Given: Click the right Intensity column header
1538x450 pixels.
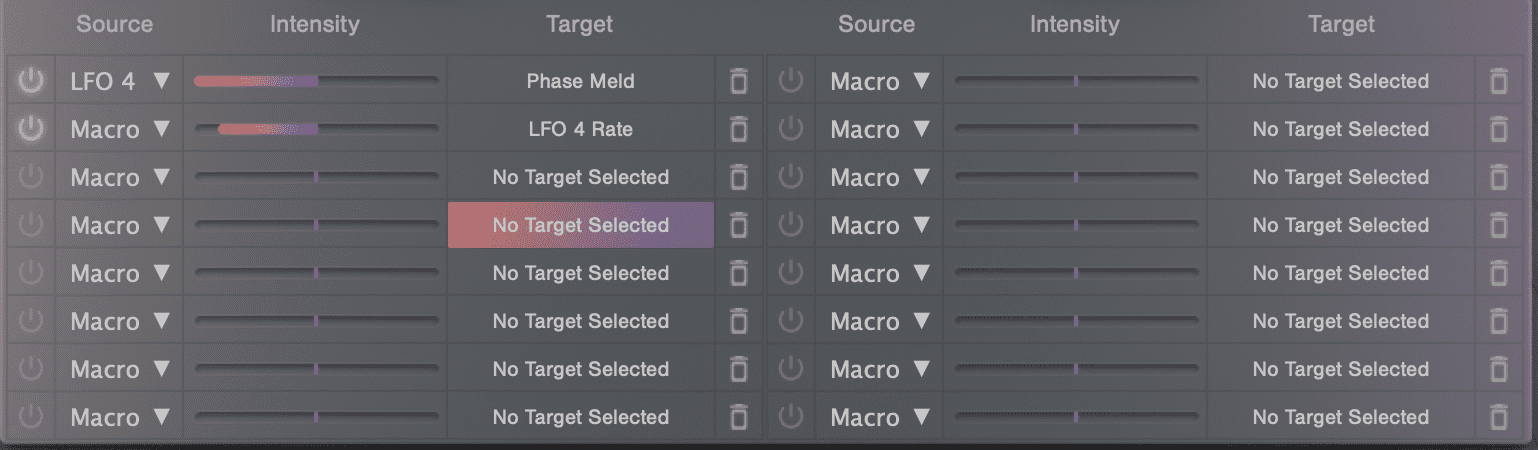Looking at the screenshot, I should click(x=1075, y=24).
